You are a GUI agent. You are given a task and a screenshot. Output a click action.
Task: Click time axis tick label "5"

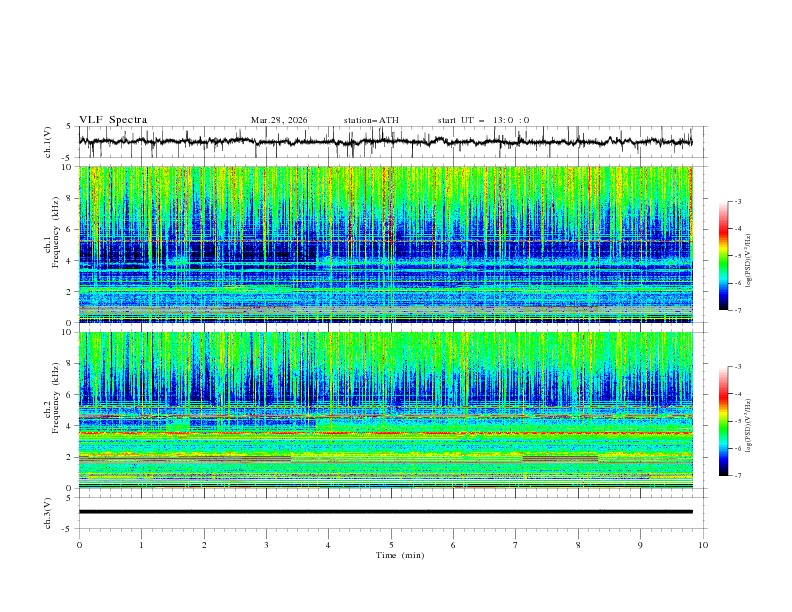pos(391,545)
